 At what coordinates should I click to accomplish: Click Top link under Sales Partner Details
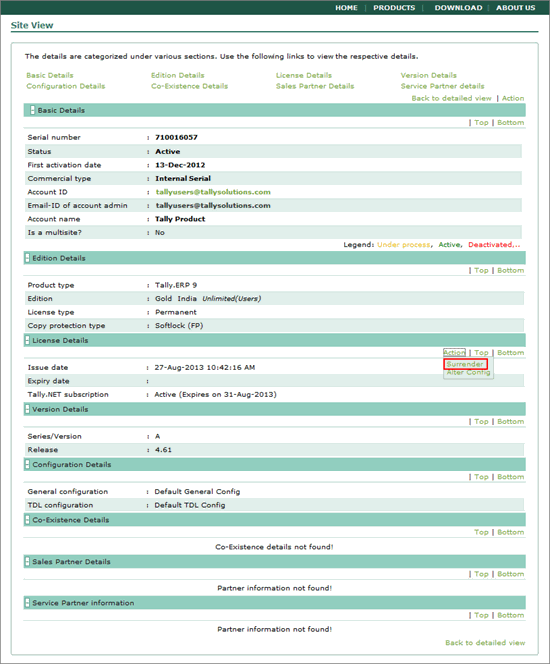(x=481, y=574)
